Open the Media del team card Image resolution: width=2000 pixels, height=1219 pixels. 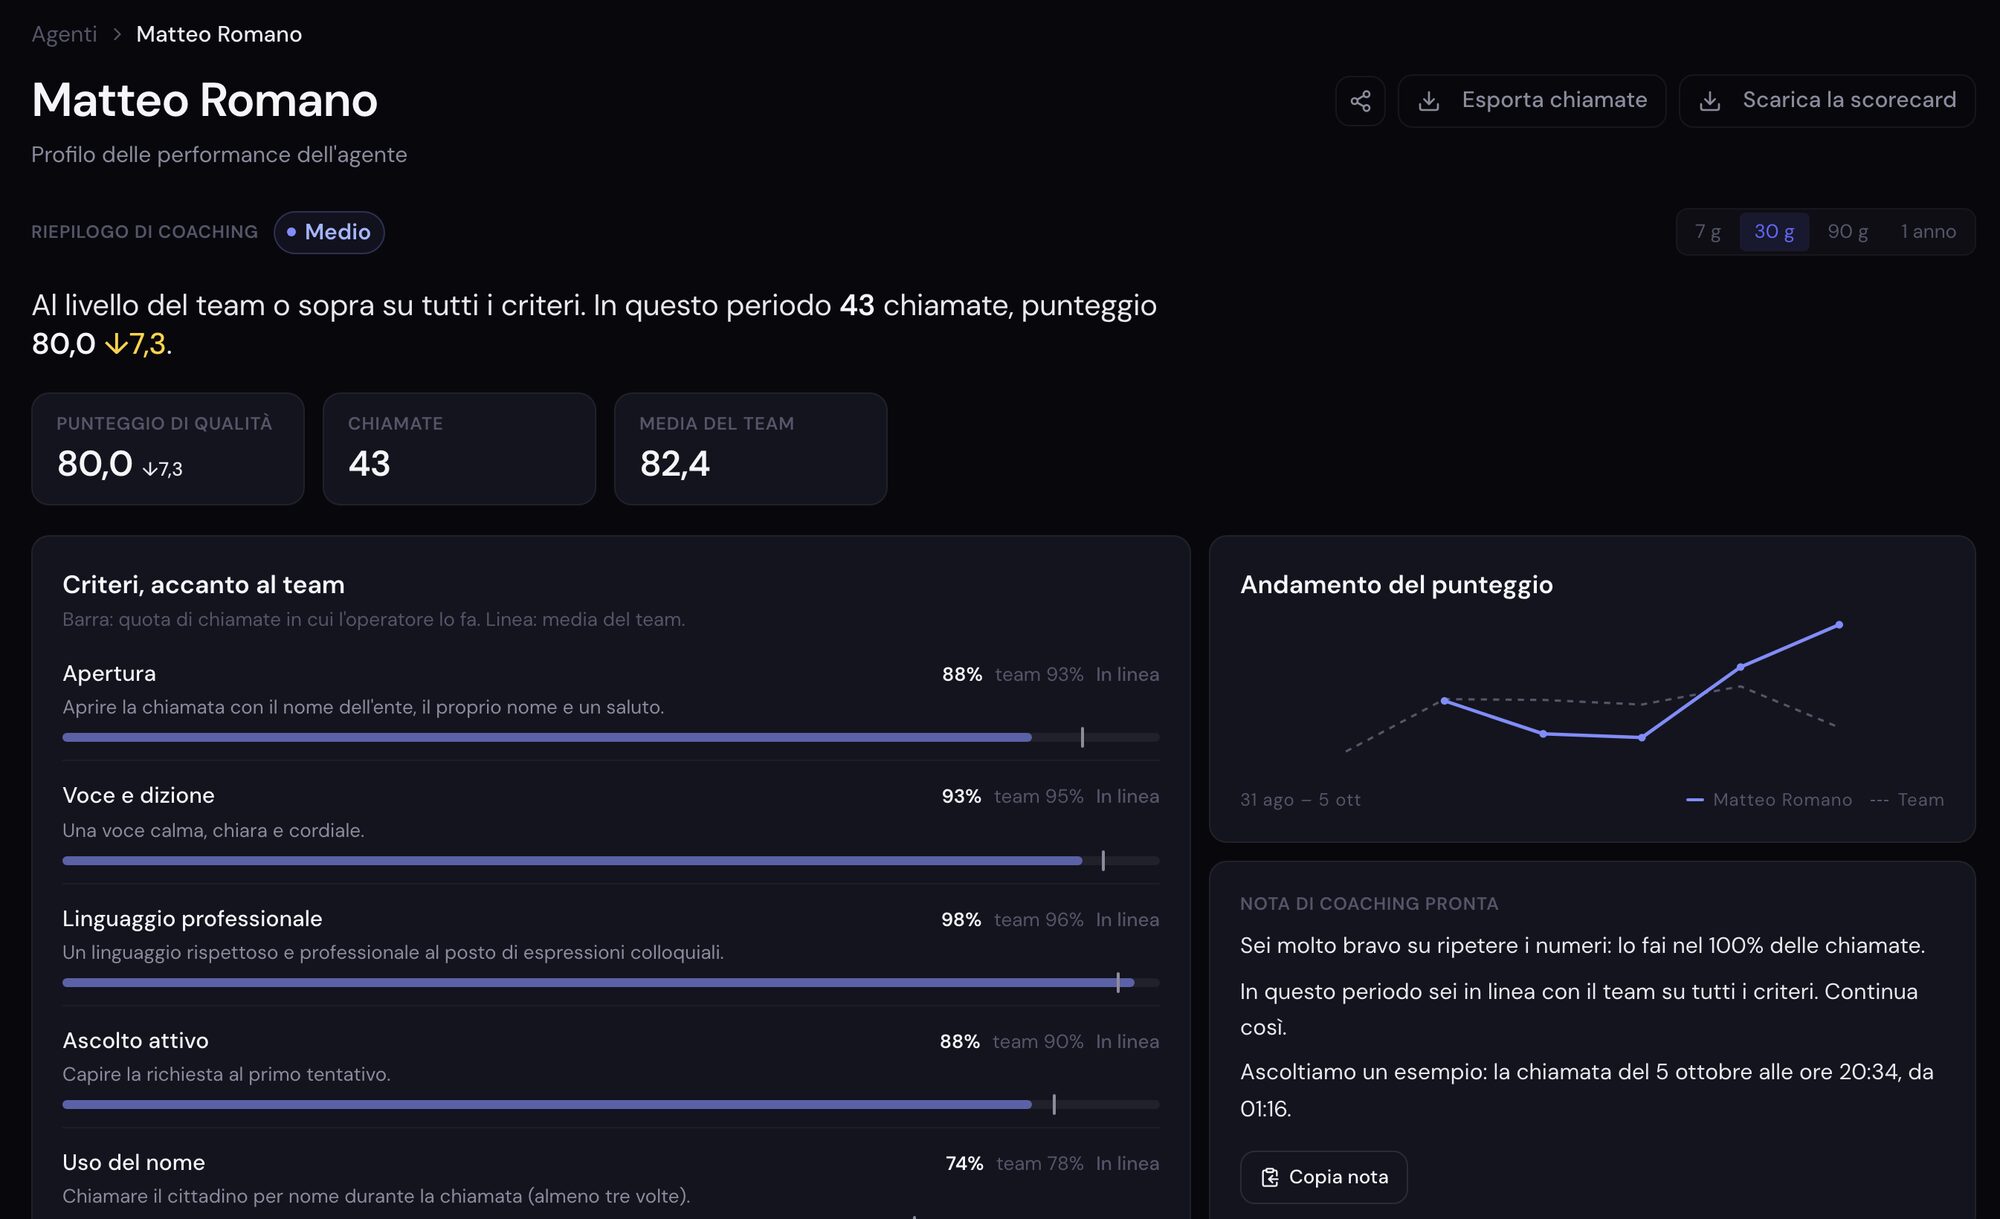(x=750, y=449)
